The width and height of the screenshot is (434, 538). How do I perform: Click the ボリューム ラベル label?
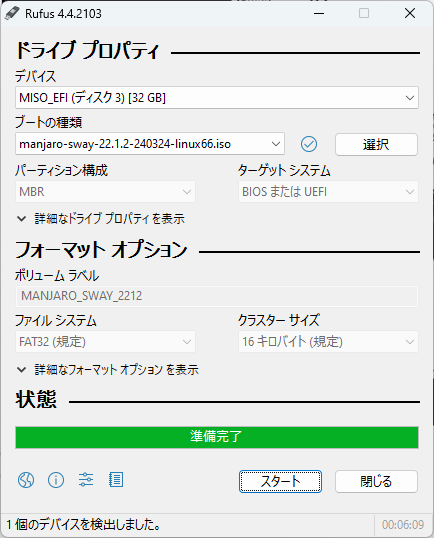[57, 276]
